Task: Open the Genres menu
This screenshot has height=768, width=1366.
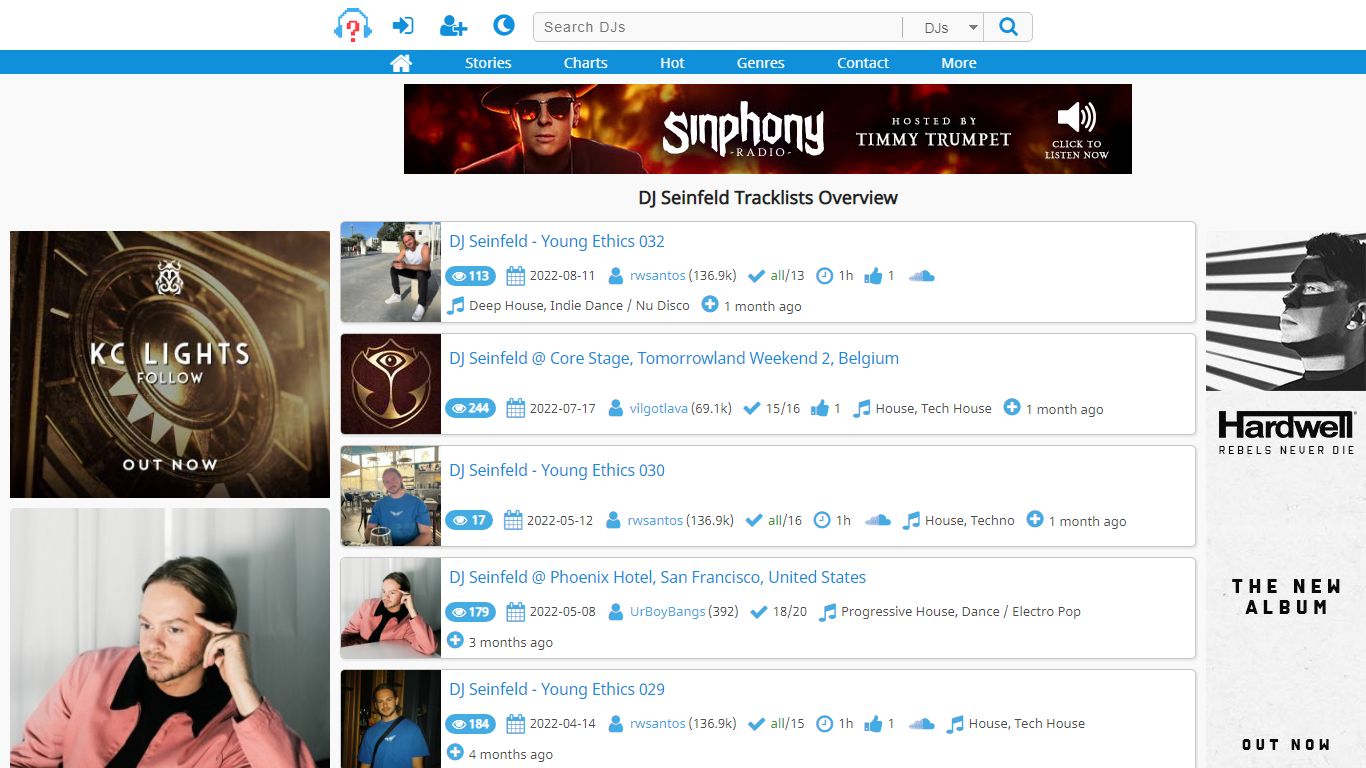Action: pos(760,63)
